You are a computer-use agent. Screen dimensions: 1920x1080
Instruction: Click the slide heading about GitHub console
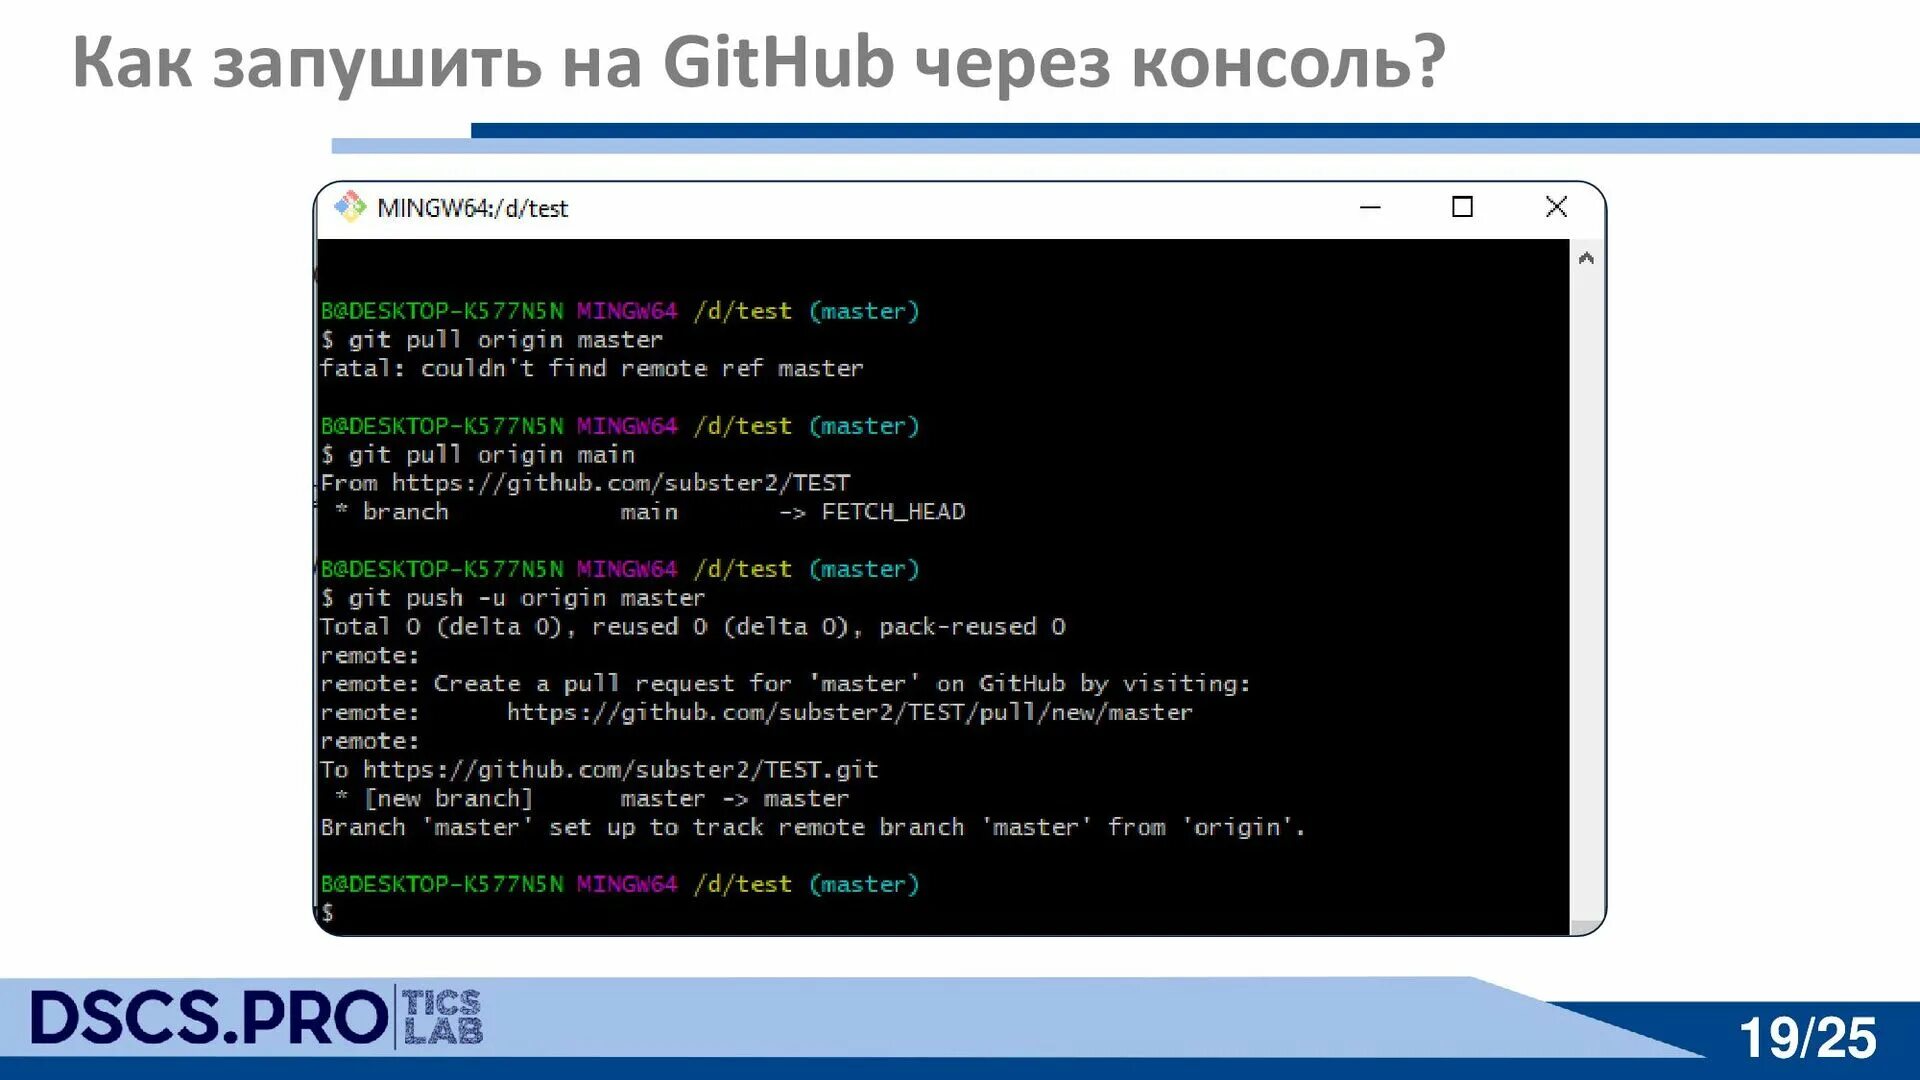[758, 62]
